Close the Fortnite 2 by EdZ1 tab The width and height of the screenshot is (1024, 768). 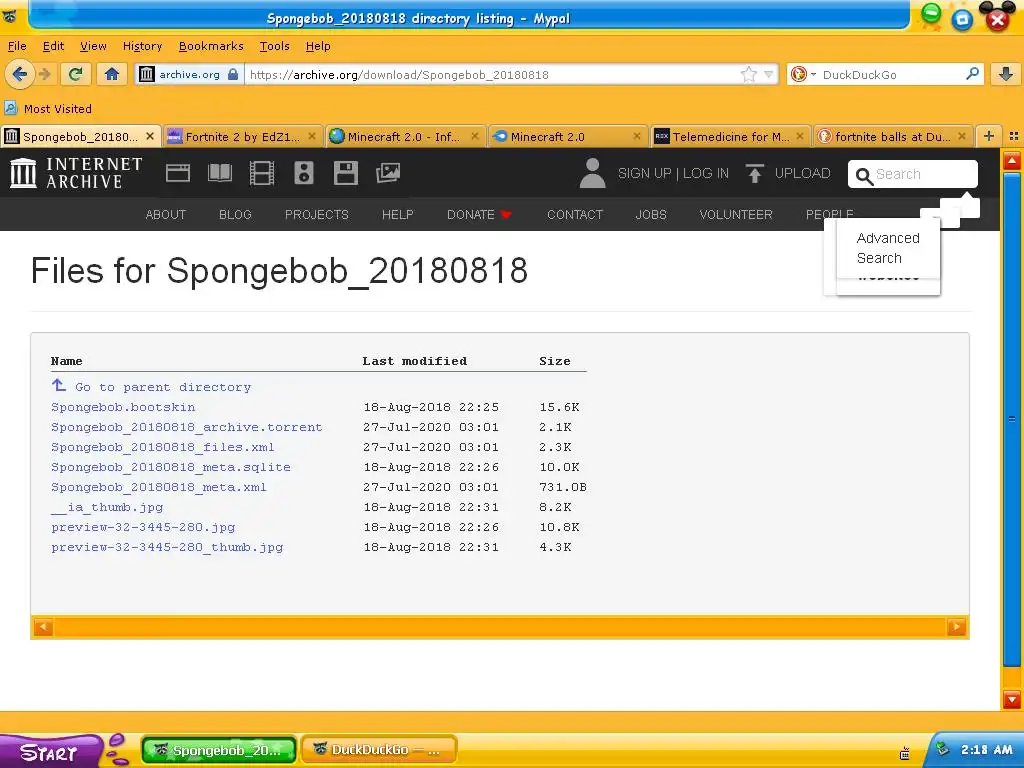[x=312, y=136]
